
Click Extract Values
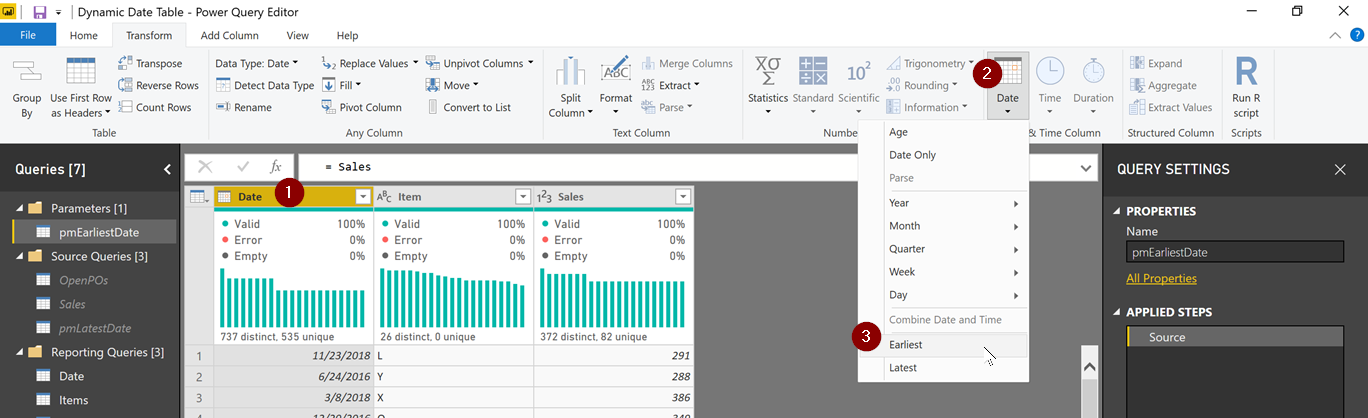click(x=1170, y=107)
